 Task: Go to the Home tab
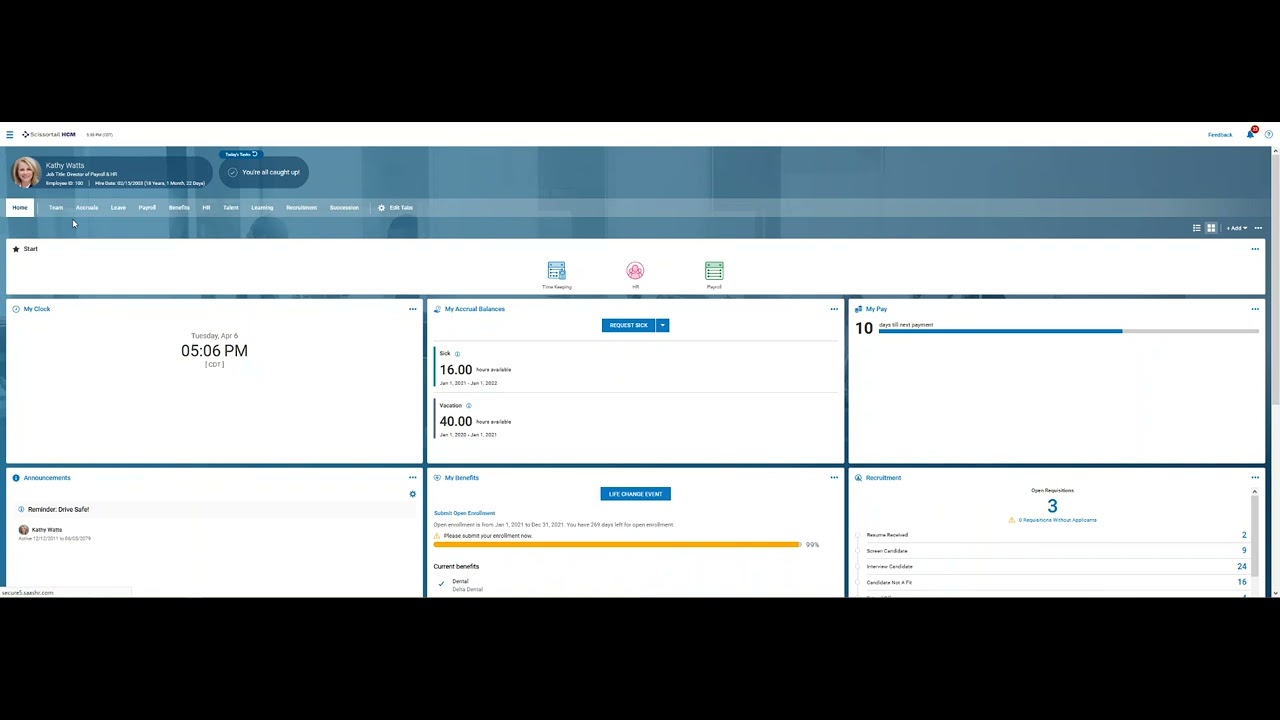tap(20, 208)
